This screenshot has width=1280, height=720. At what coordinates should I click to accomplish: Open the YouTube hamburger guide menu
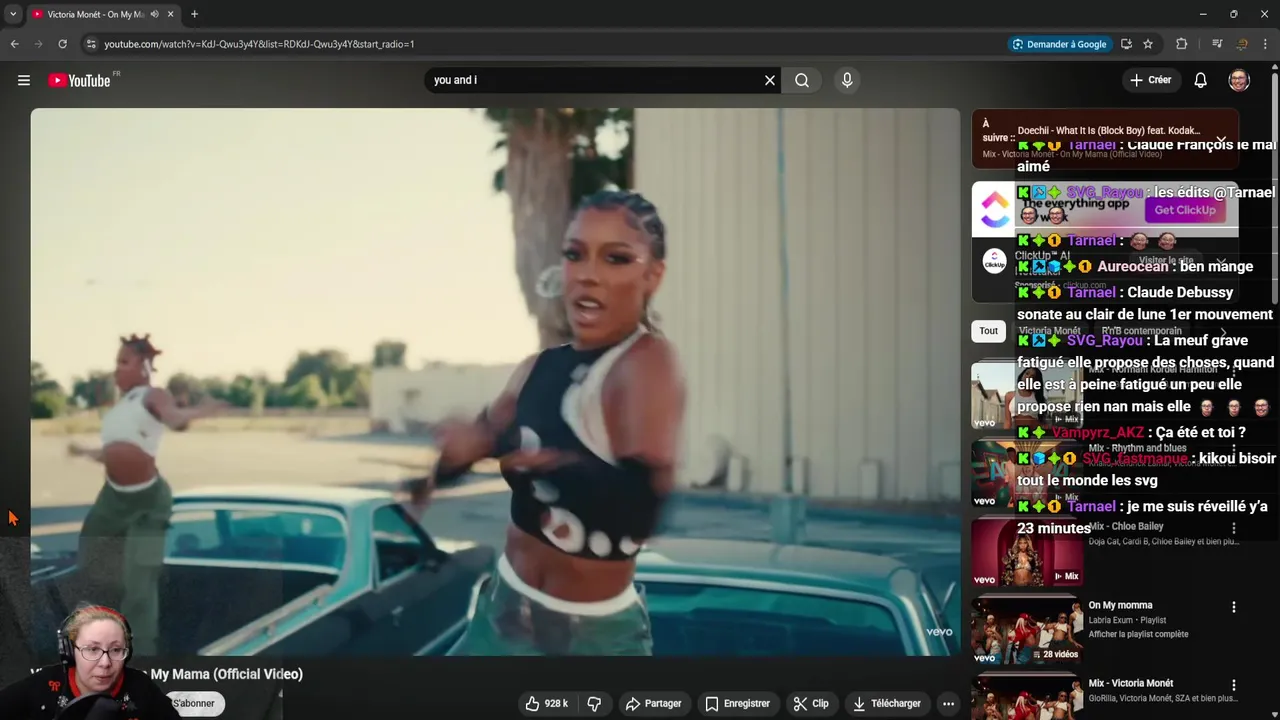click(24, 80)
